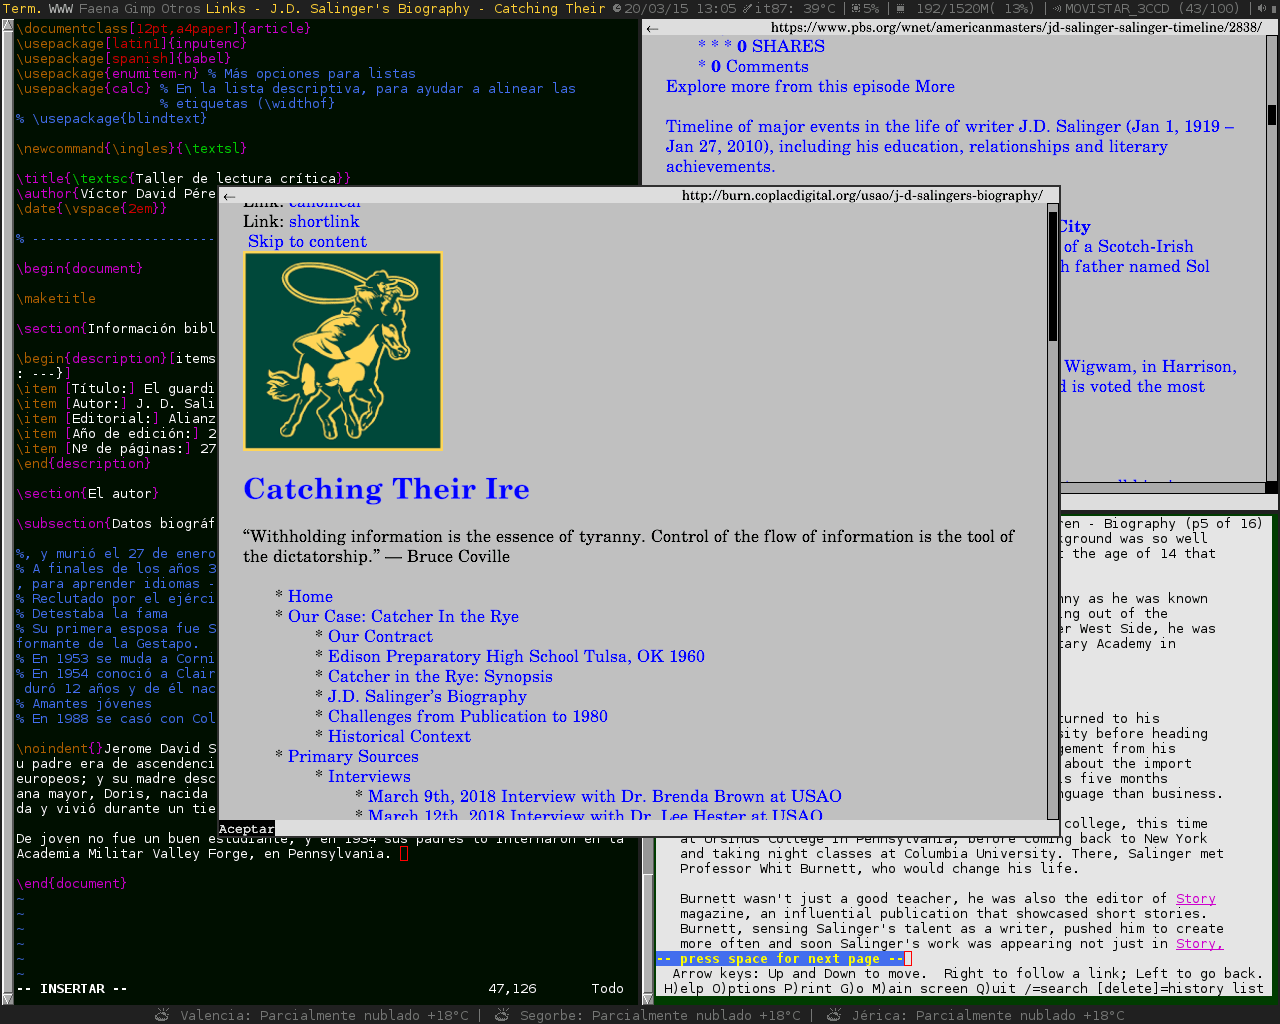Switch to the WWW workspace tag
The image size is (1280, 1024).
tap(61, 8)
